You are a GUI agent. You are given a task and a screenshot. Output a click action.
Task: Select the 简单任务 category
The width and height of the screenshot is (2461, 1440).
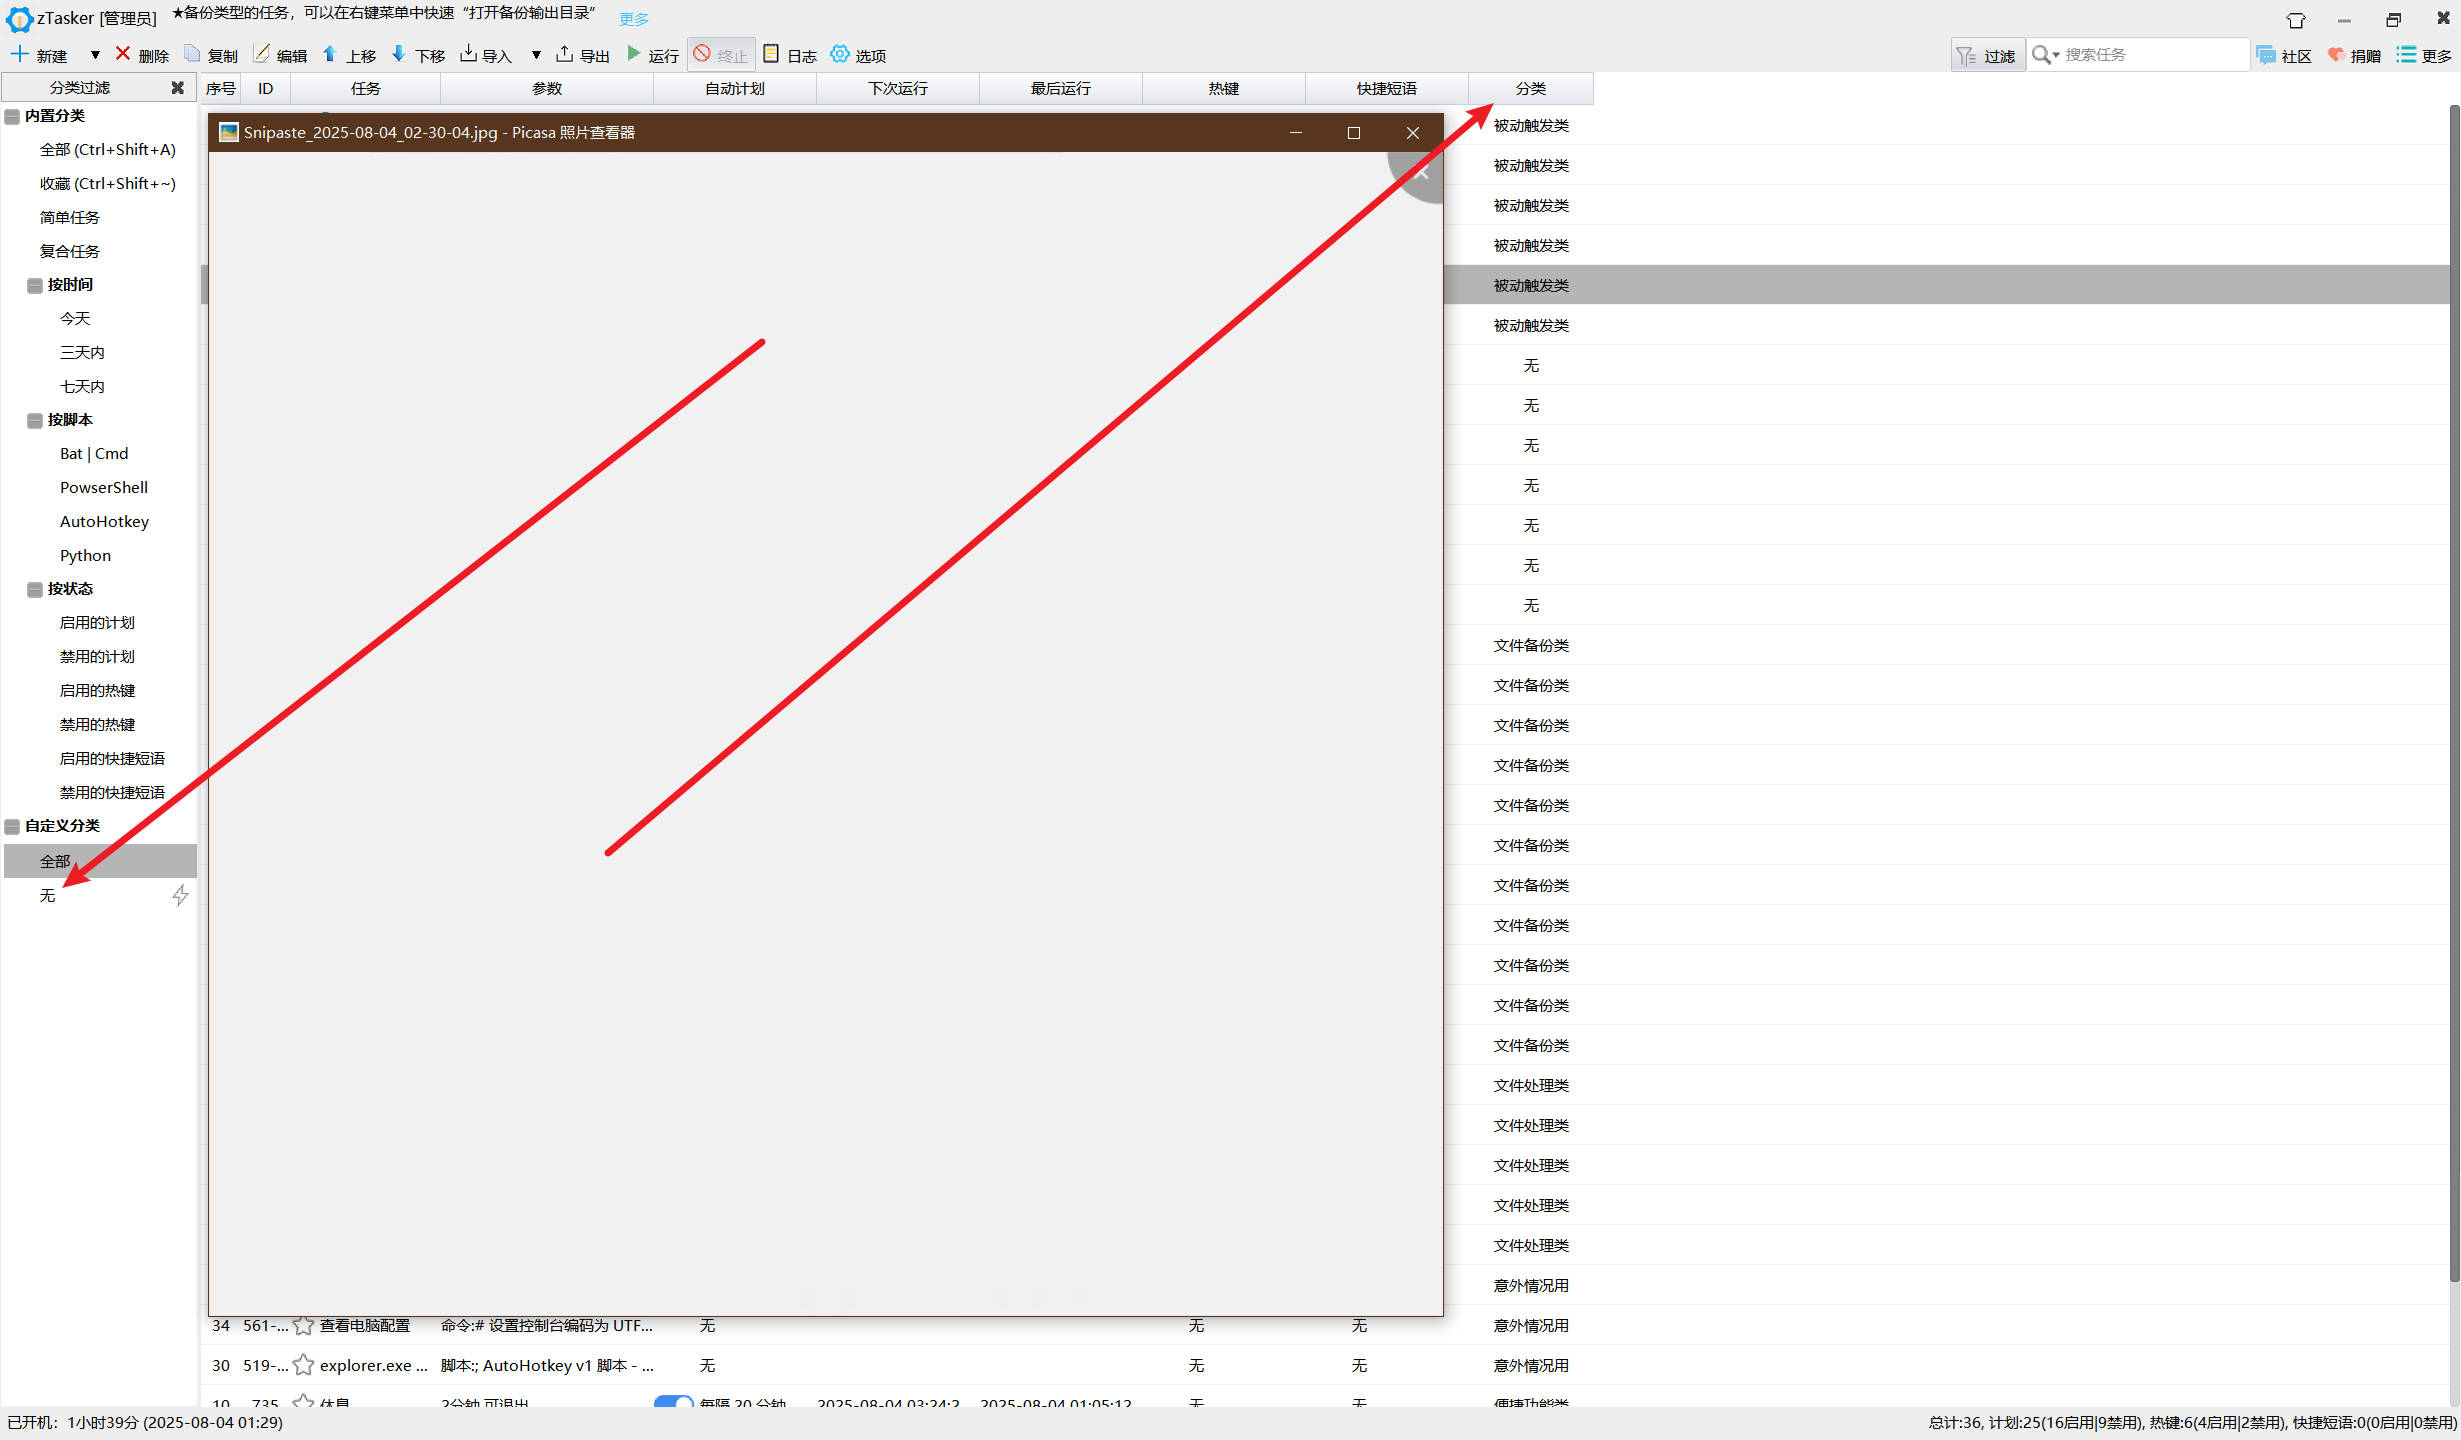[70, 218]
